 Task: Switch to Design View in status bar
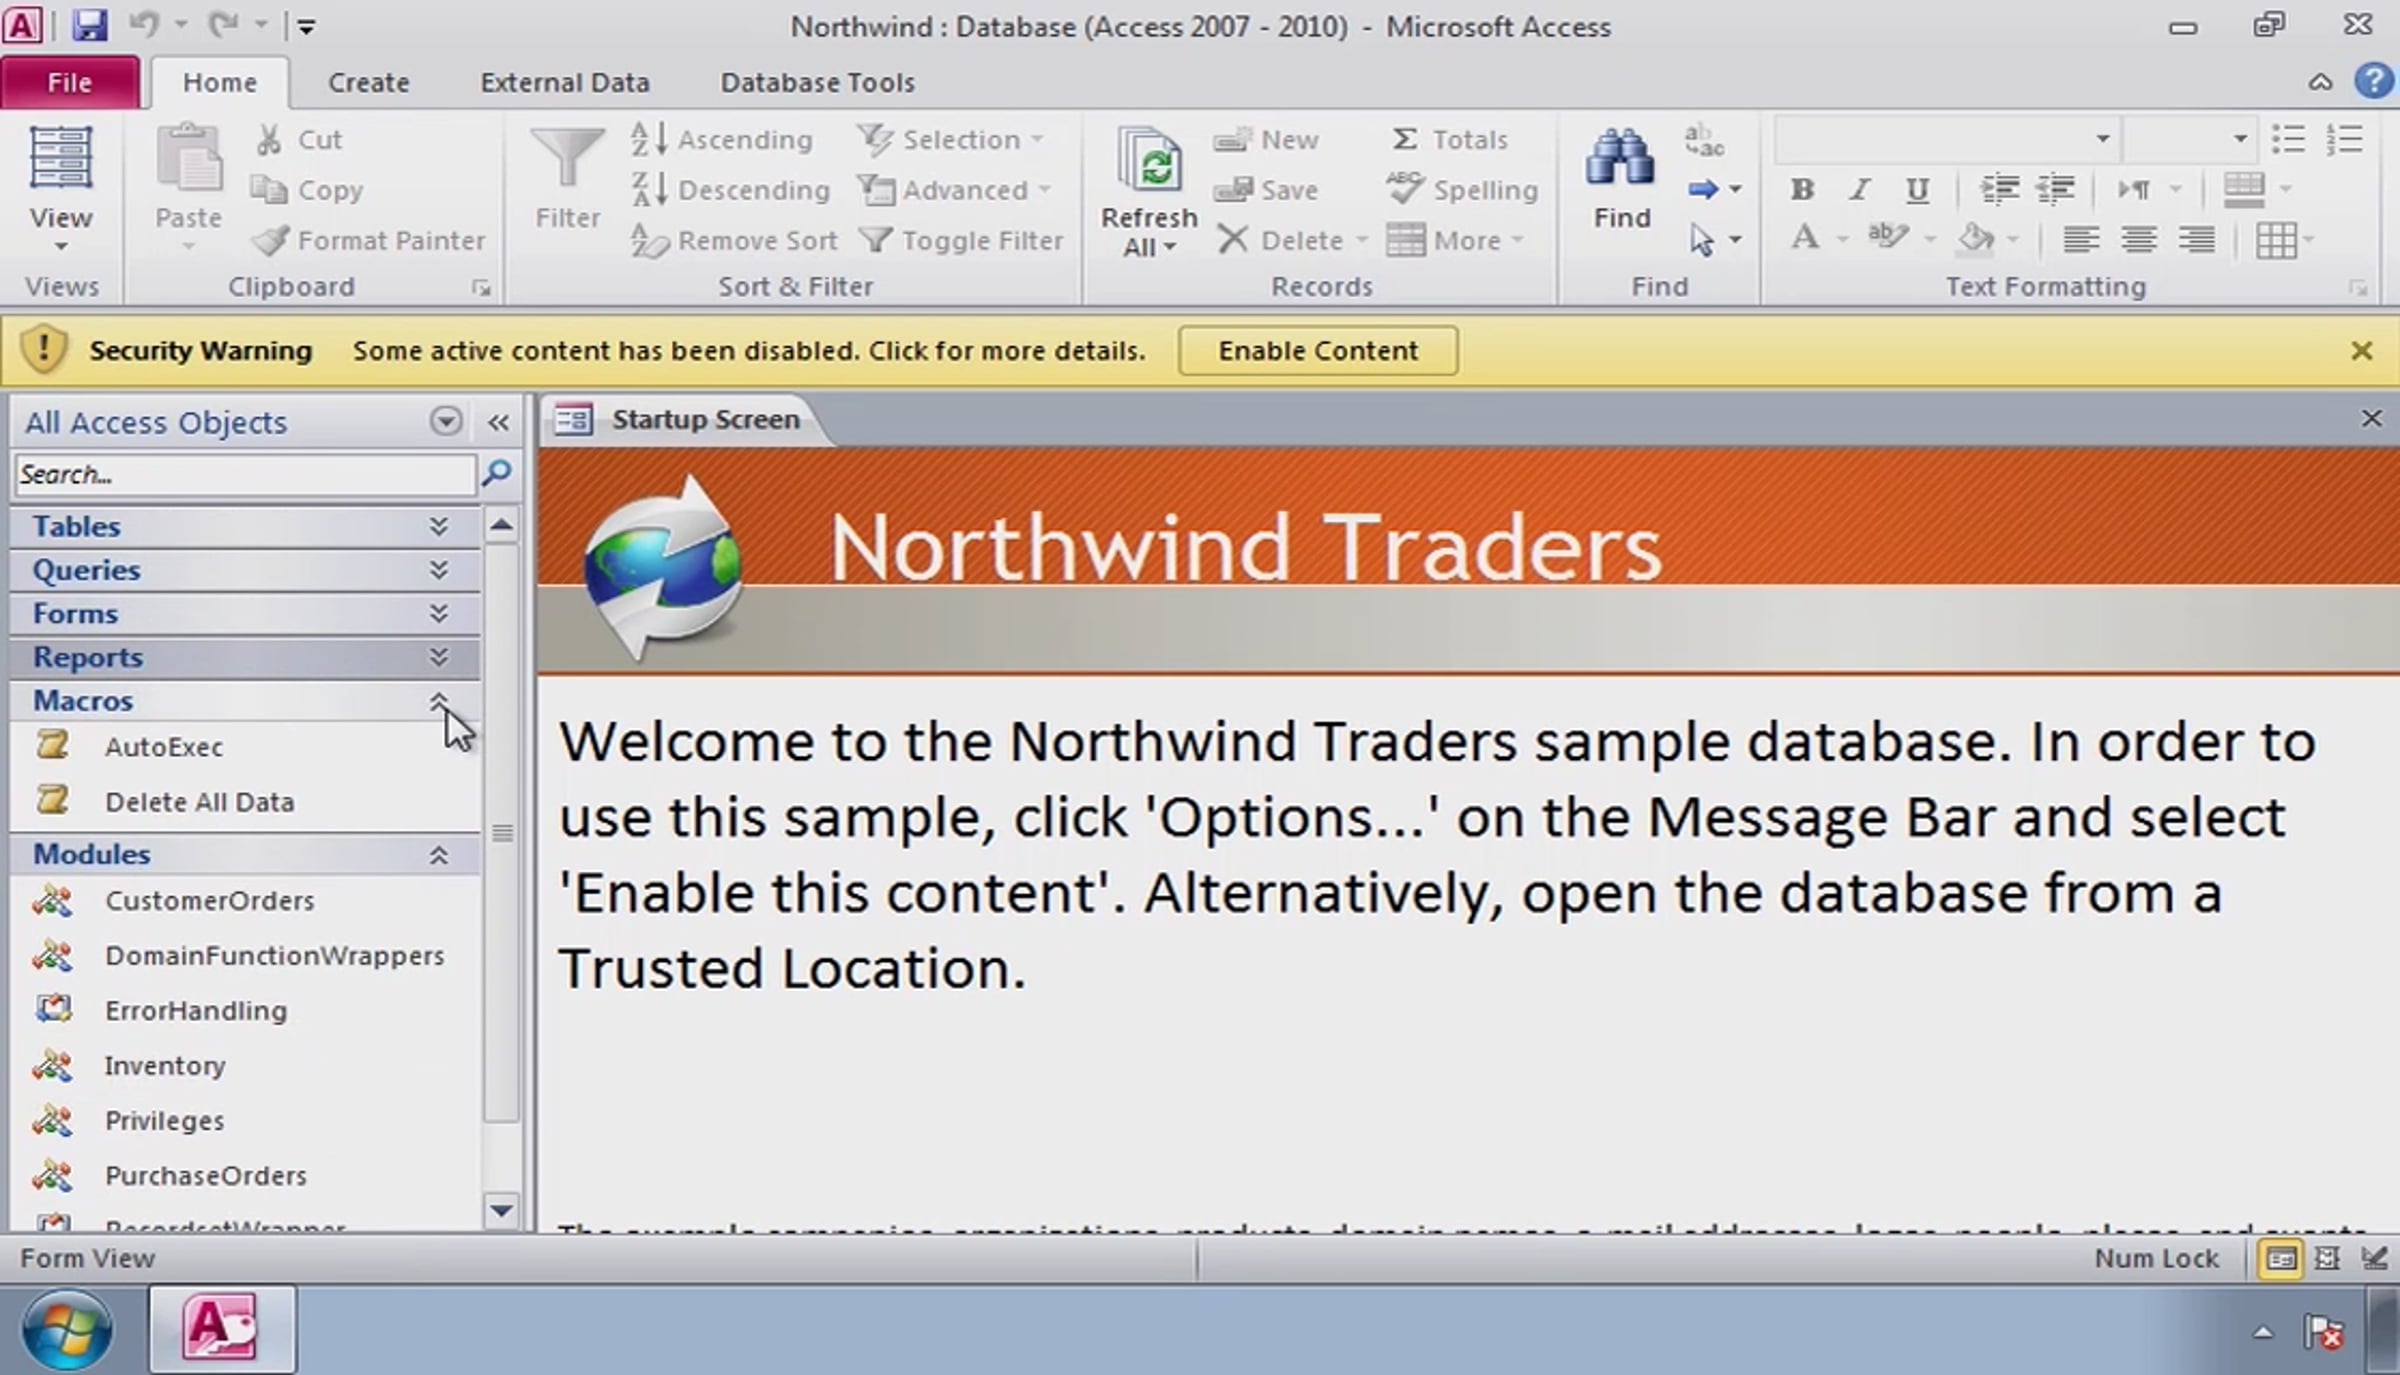2374,1258
